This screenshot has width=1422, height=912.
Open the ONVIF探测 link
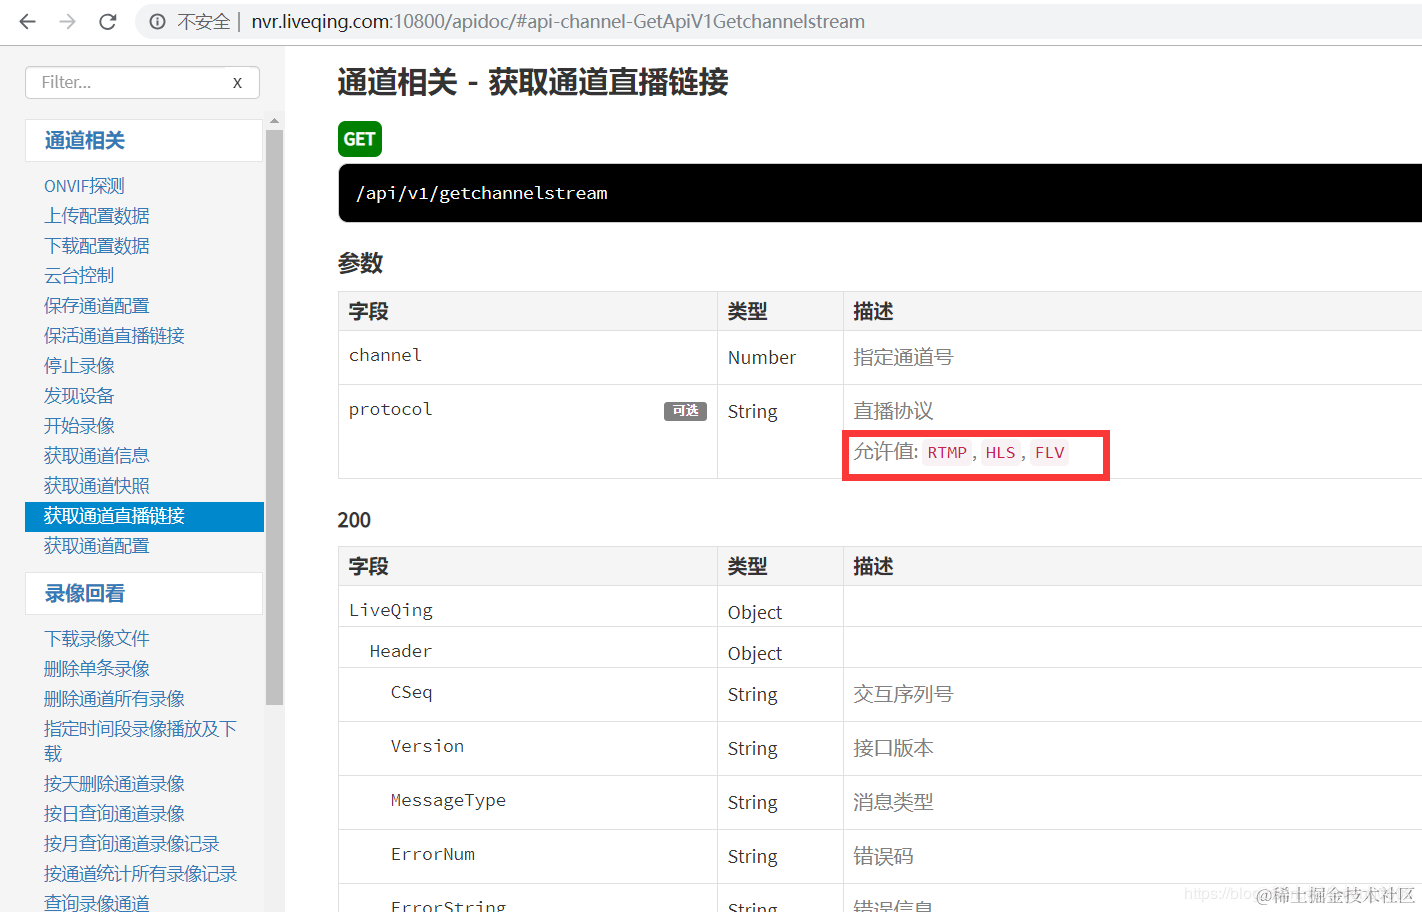pos(84,186)
